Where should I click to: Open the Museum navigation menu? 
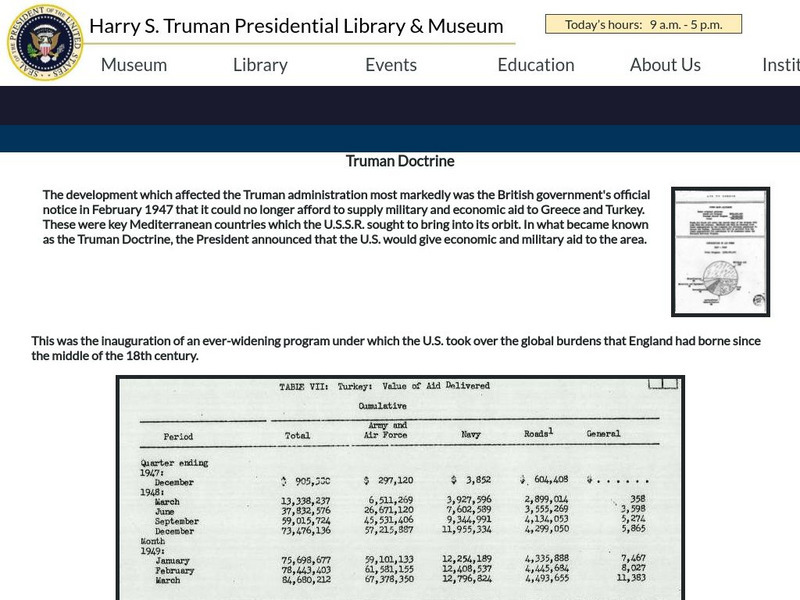(x=133, y=64)
